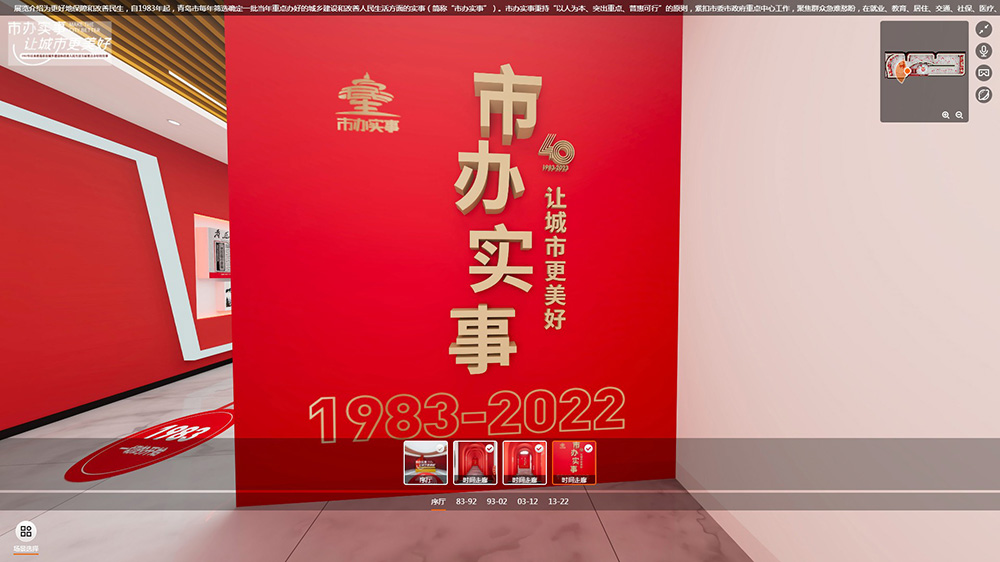This screenshot has width=1000, height=562.
Task: Open the first 时间走廊 thumbnail
Action: tap(475, 462)
